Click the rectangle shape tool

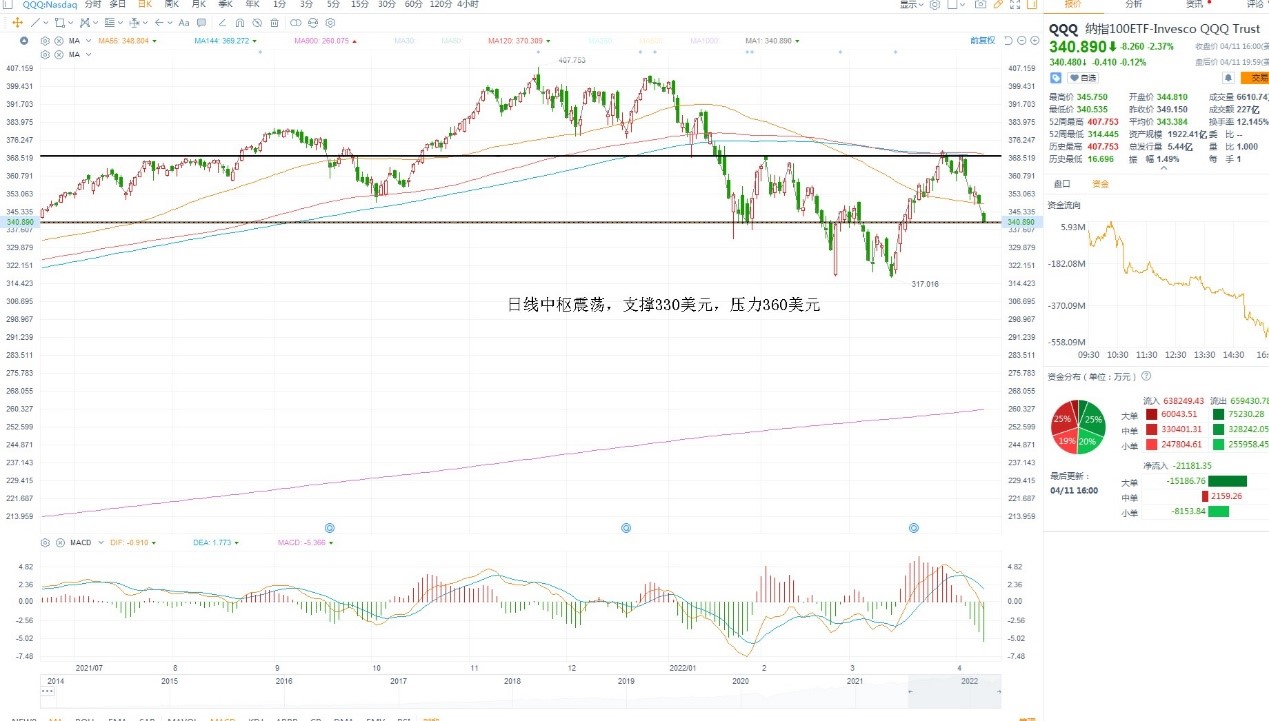(59, 23)
